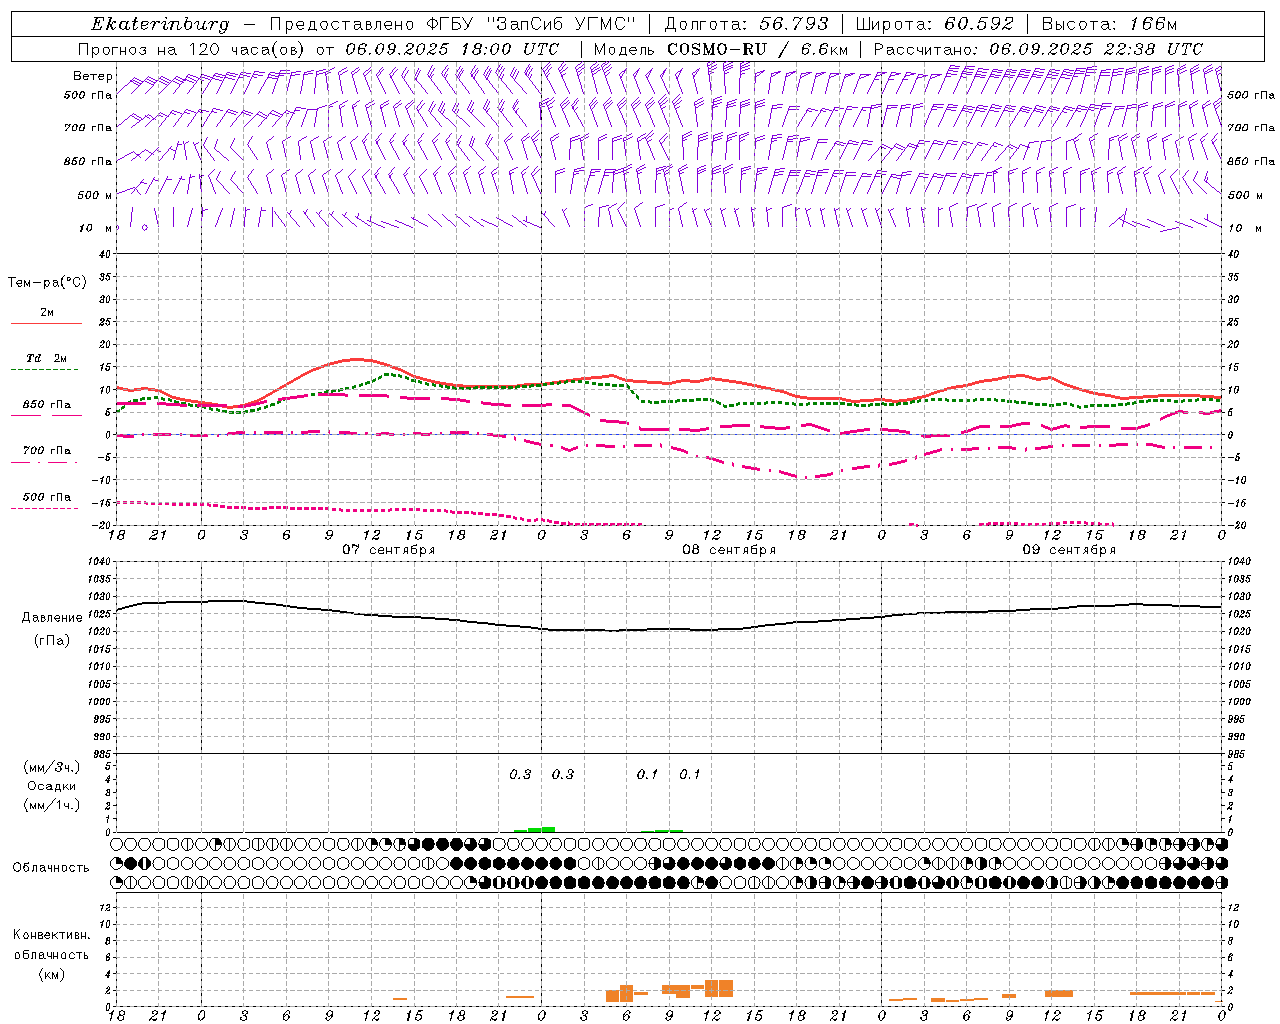Click the 'Долгота: 56.793' value
Viewport: 1280px width, 1024px height.
click(x=746, y=24)
